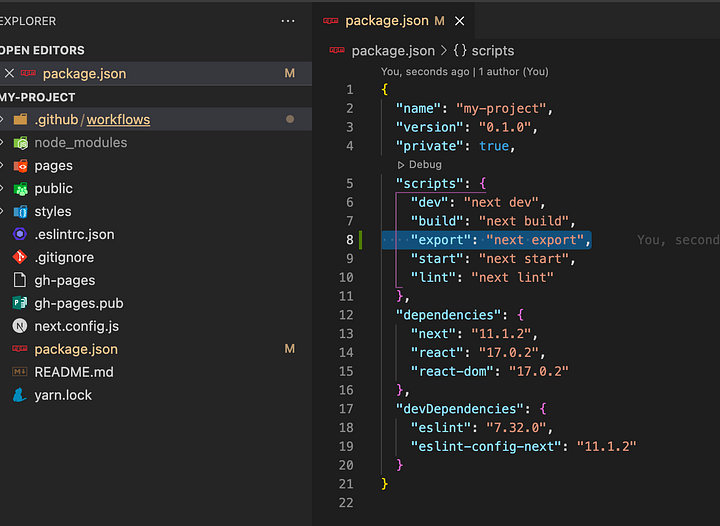Click the gh-pages.pub publisher icon
Image resolution: width=720 pixels, height=526 pixels.
20,303
